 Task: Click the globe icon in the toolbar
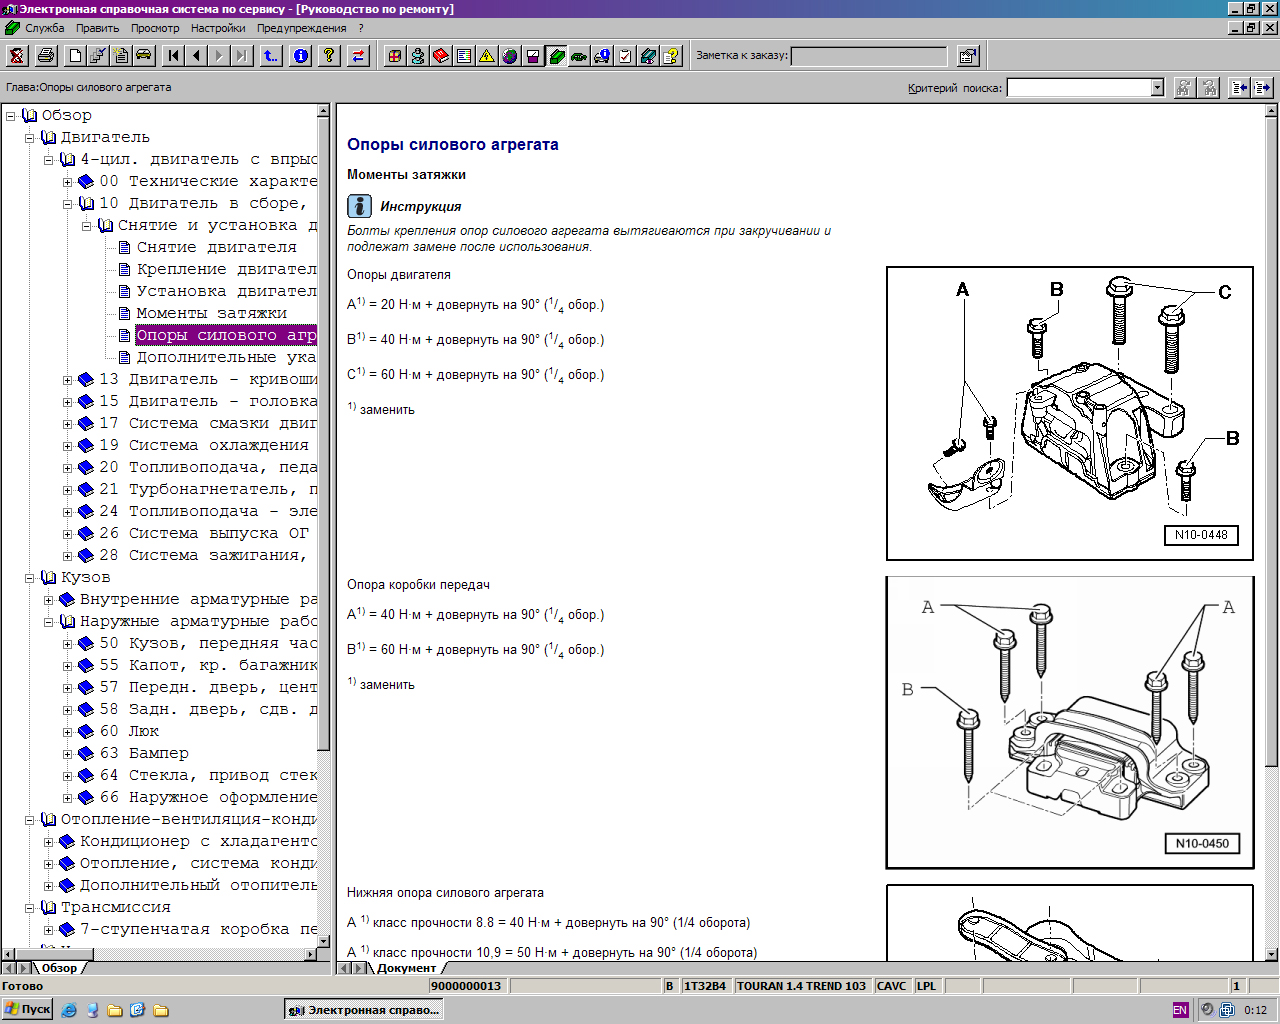[x=510, y=56]
